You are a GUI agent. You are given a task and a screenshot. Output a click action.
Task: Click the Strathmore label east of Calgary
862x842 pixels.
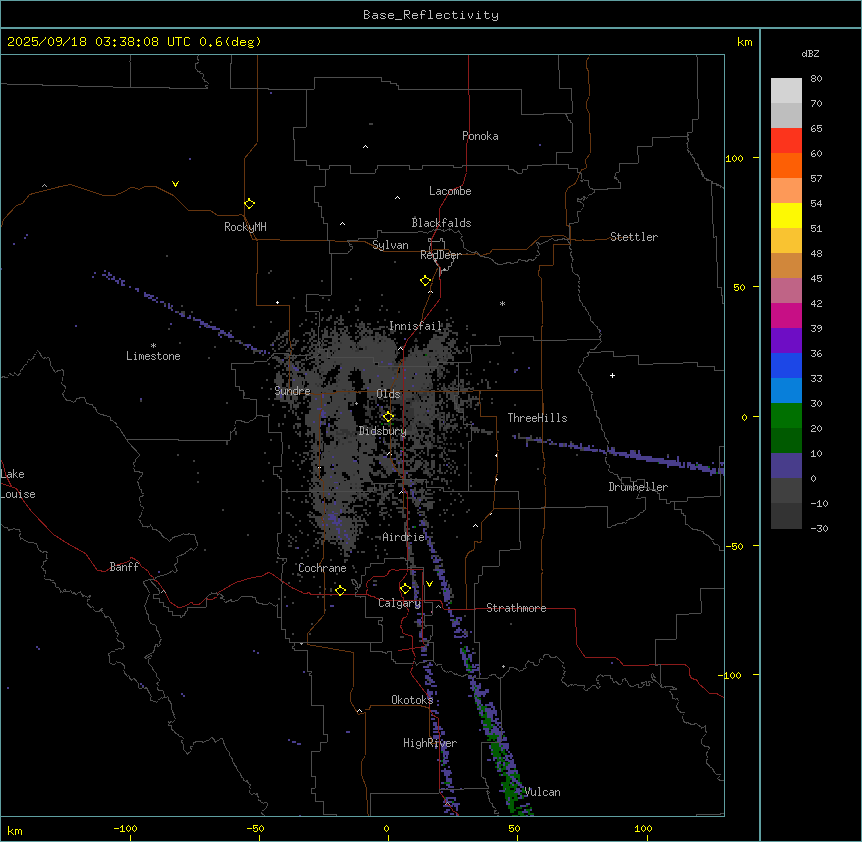point(516,608)
